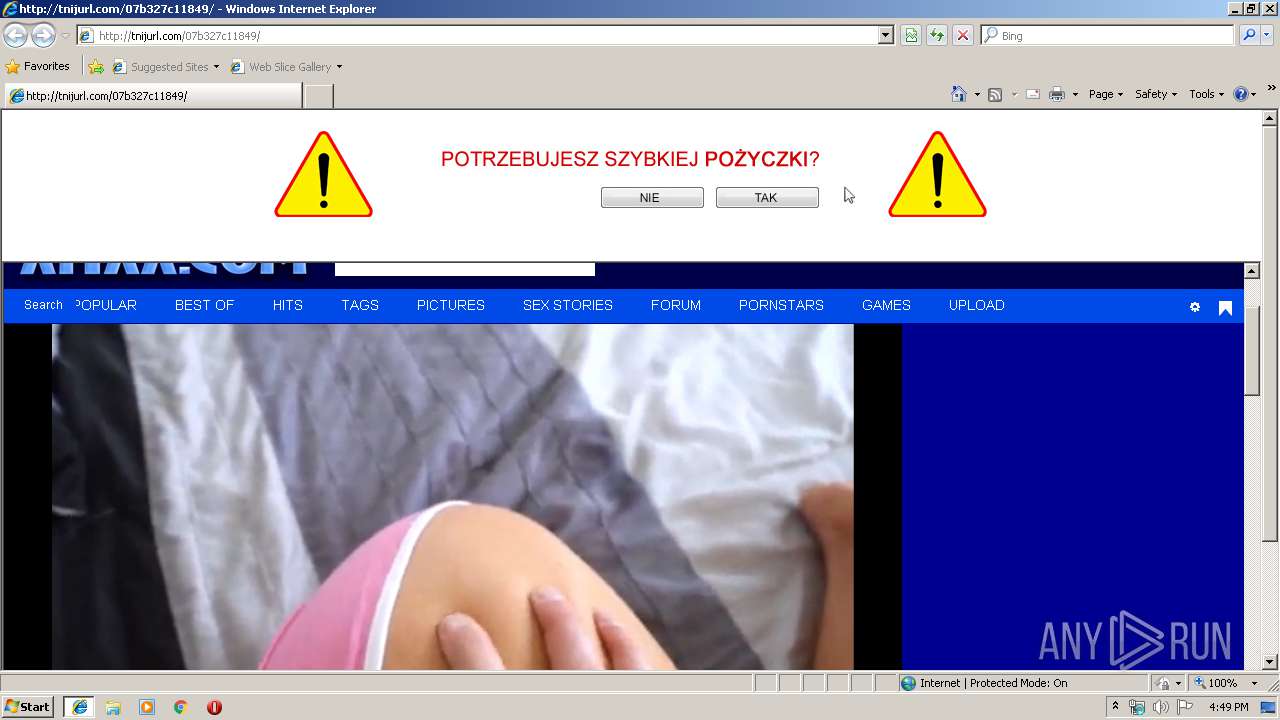Open the GAMES nav item
This screenshot has width=1280, height=720.
886,305
